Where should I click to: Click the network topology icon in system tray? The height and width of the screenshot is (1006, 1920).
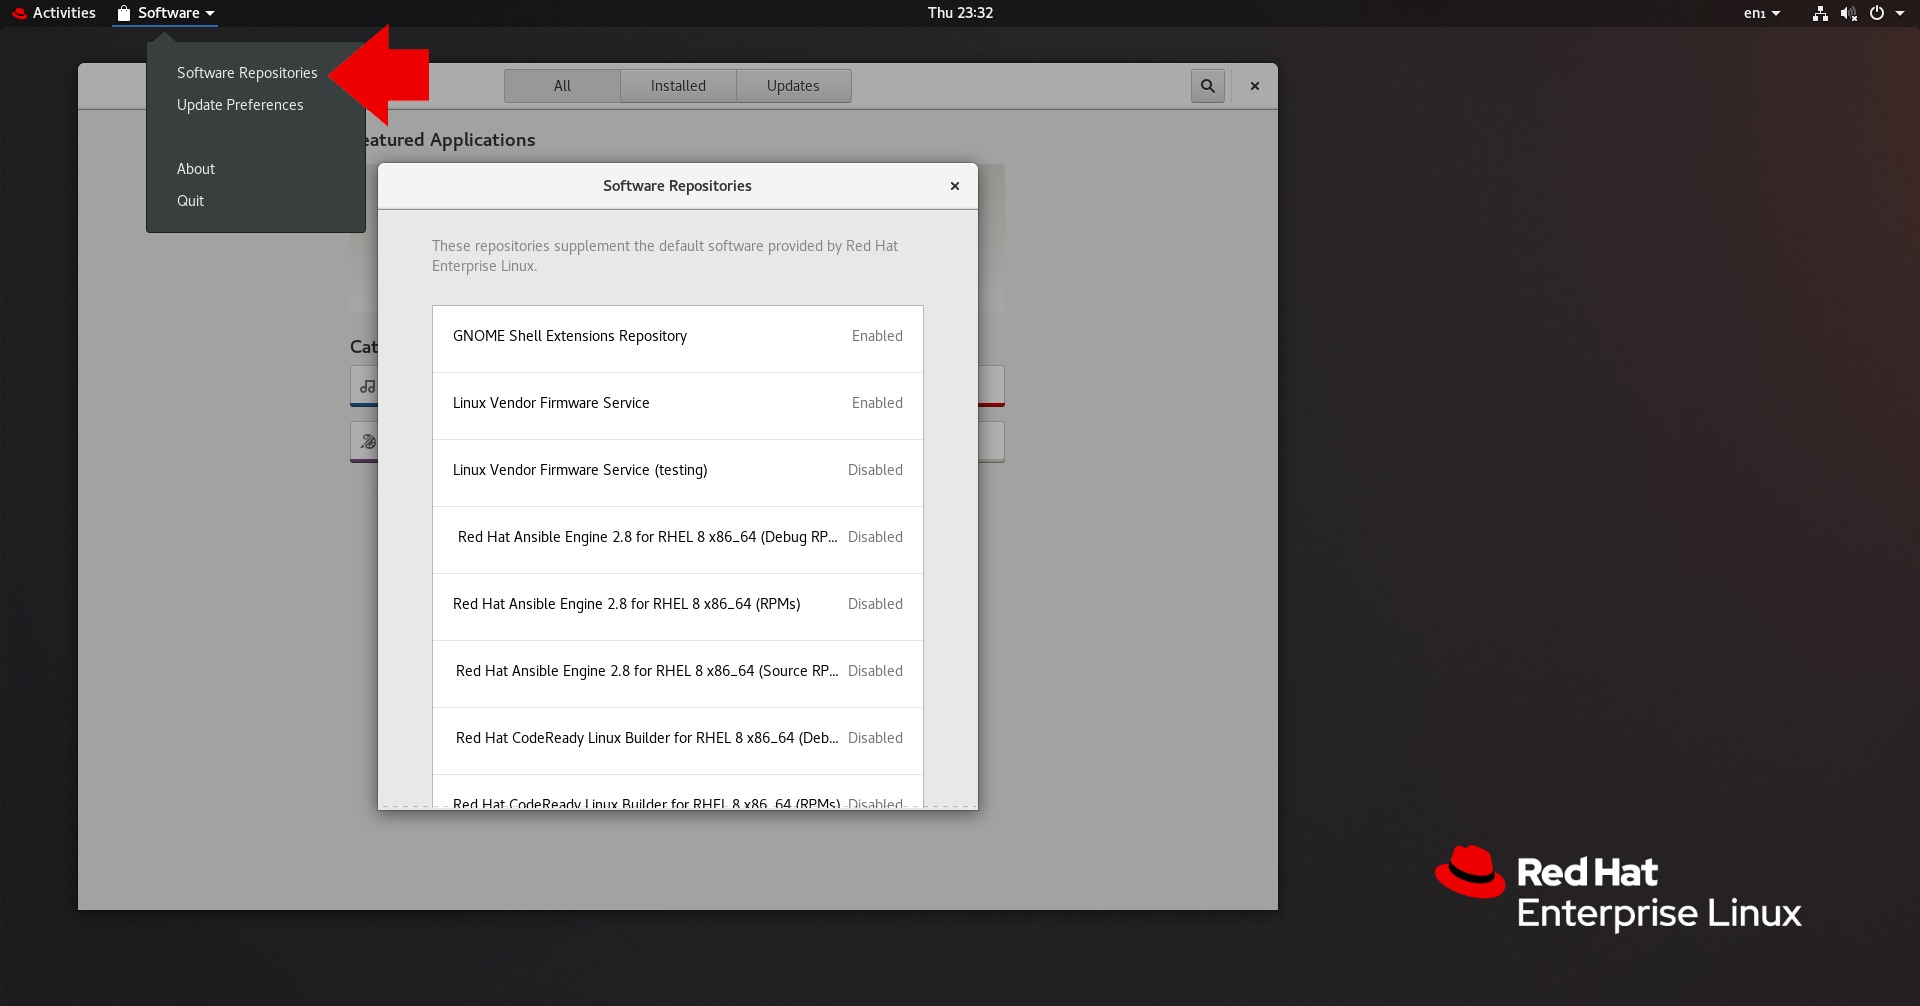[1819, 13]
